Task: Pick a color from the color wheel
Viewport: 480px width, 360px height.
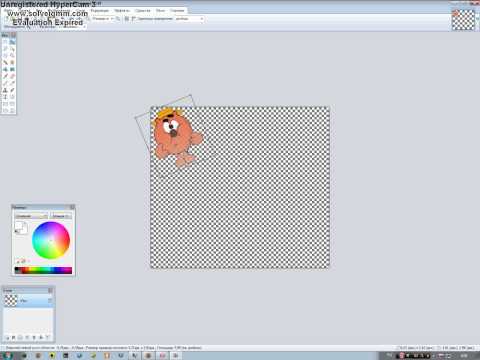Action: (51, 240)
